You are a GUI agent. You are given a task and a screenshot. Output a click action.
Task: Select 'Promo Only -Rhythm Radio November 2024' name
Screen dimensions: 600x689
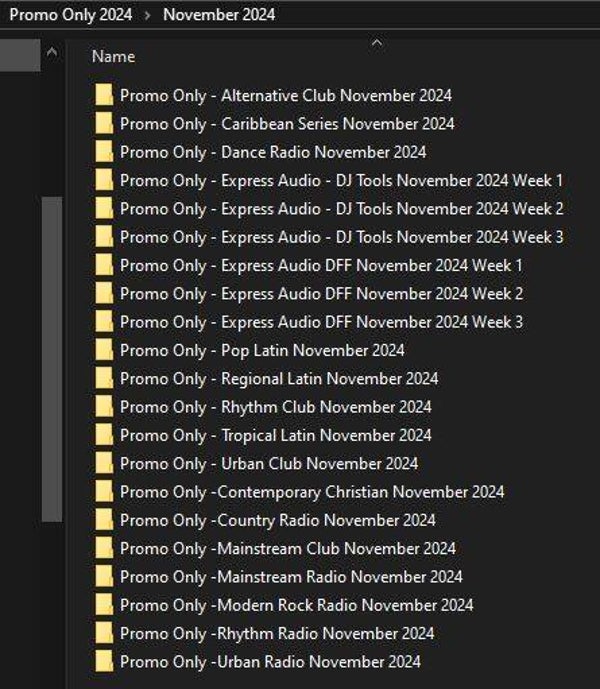[x=277, y=634]
